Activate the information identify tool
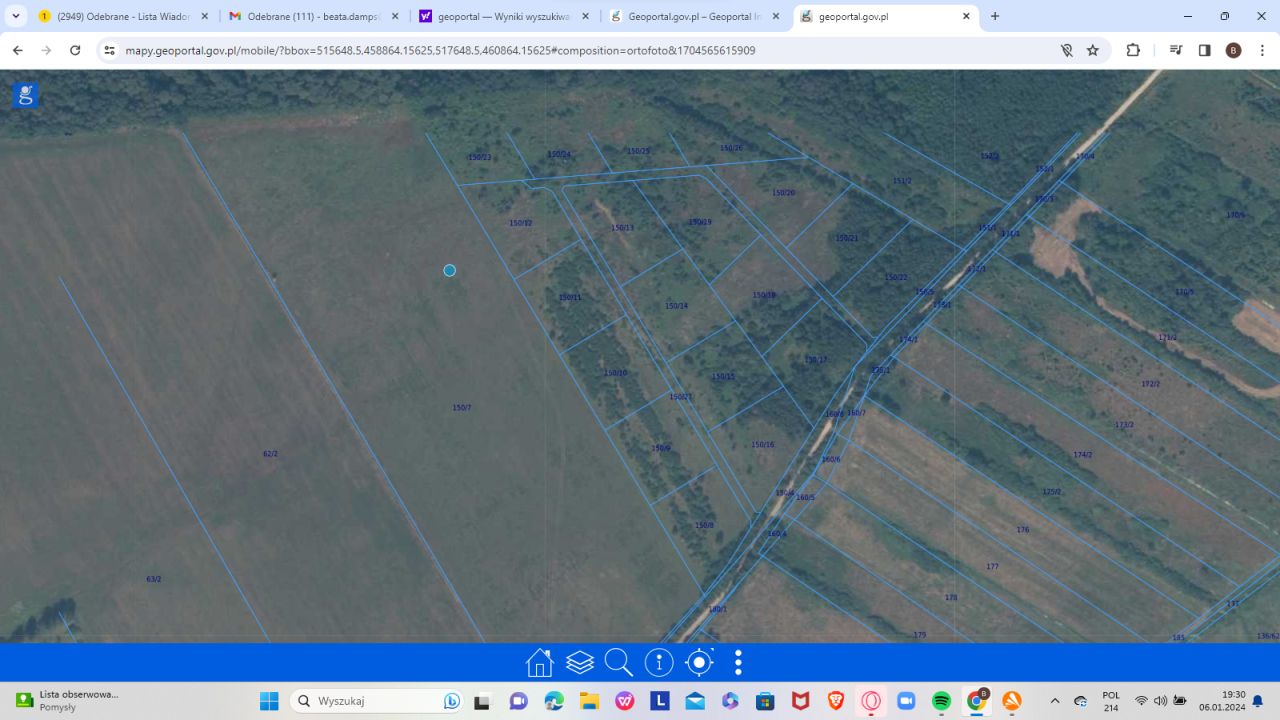1280x720 pixels. (659, 662)
